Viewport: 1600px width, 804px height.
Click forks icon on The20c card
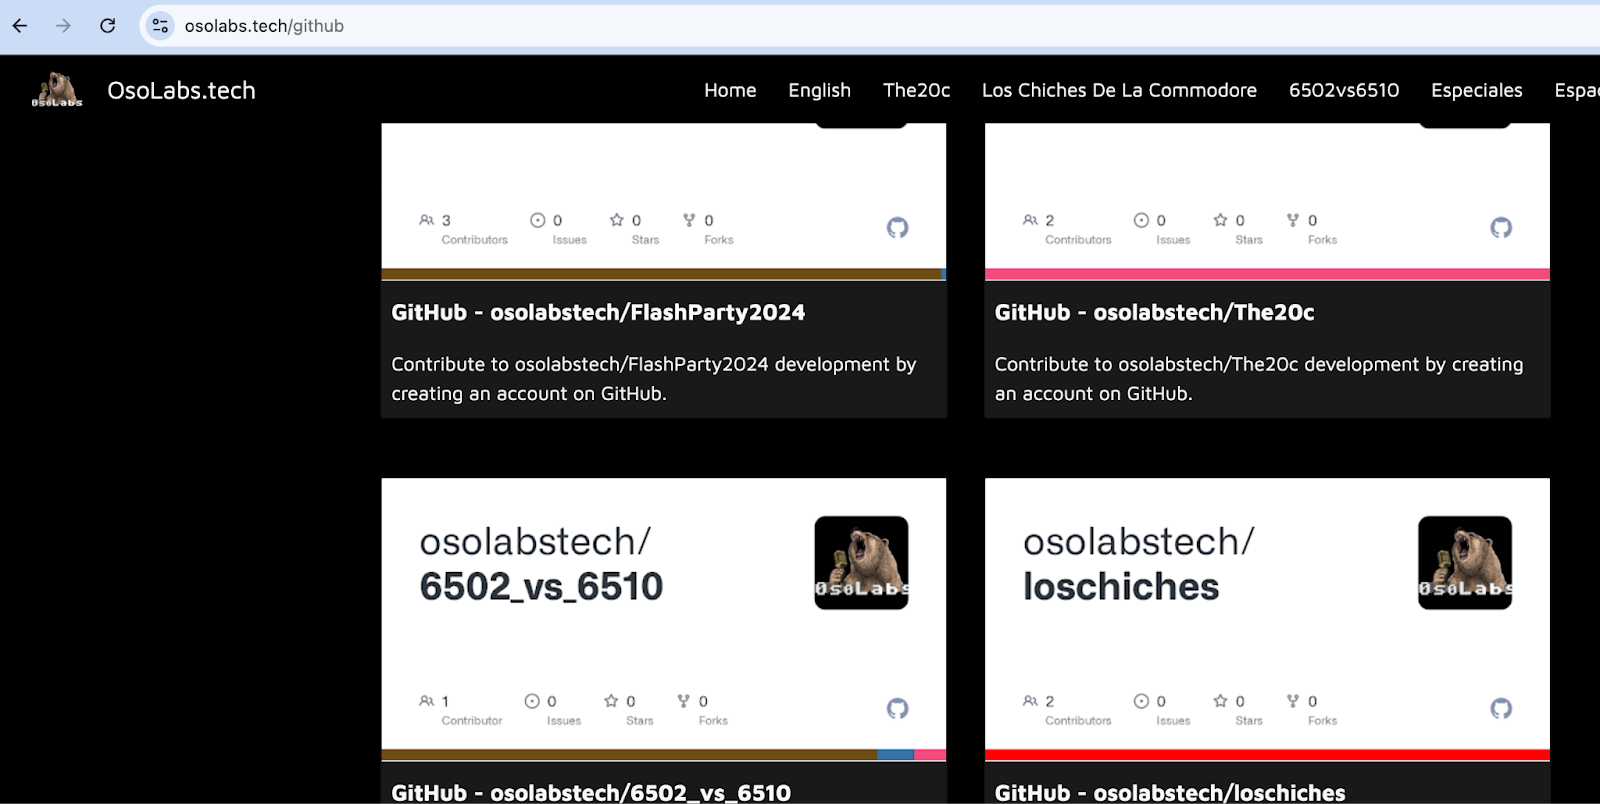[1293, 220]
